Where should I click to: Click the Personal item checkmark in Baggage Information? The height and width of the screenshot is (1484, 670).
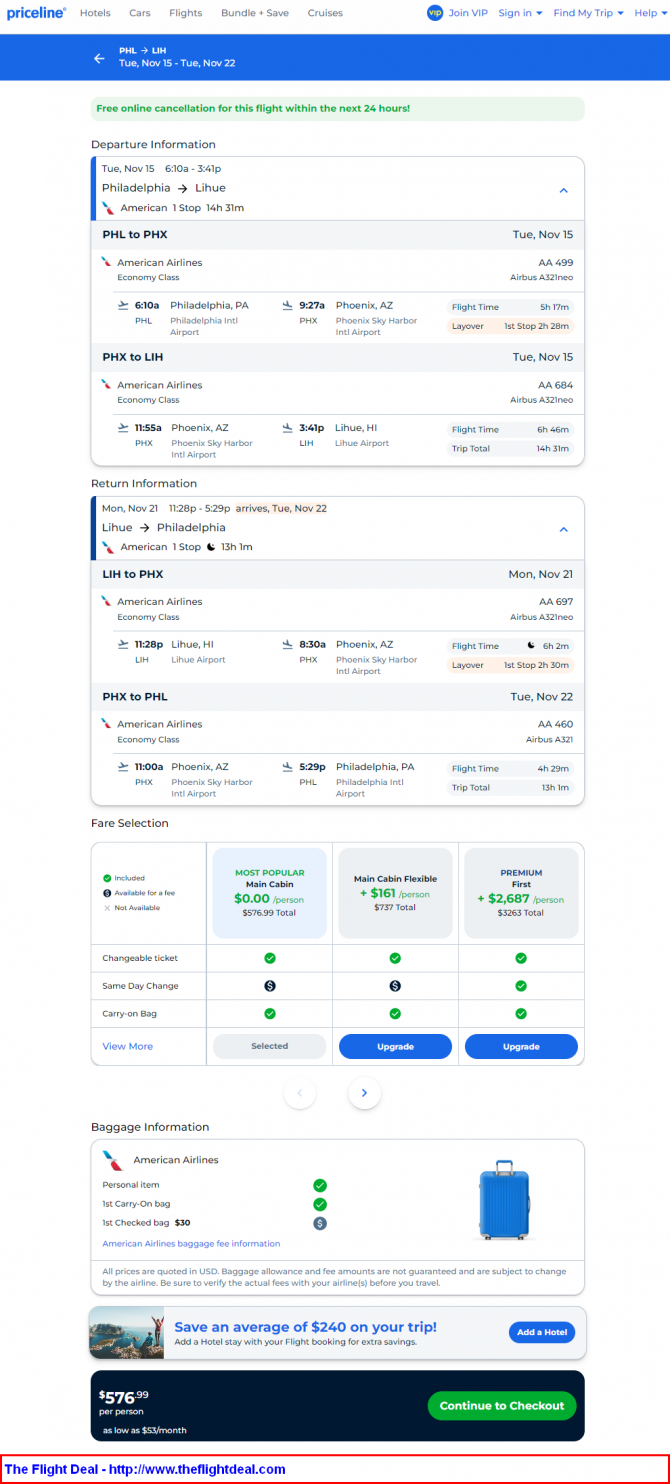coord(320,1186)
